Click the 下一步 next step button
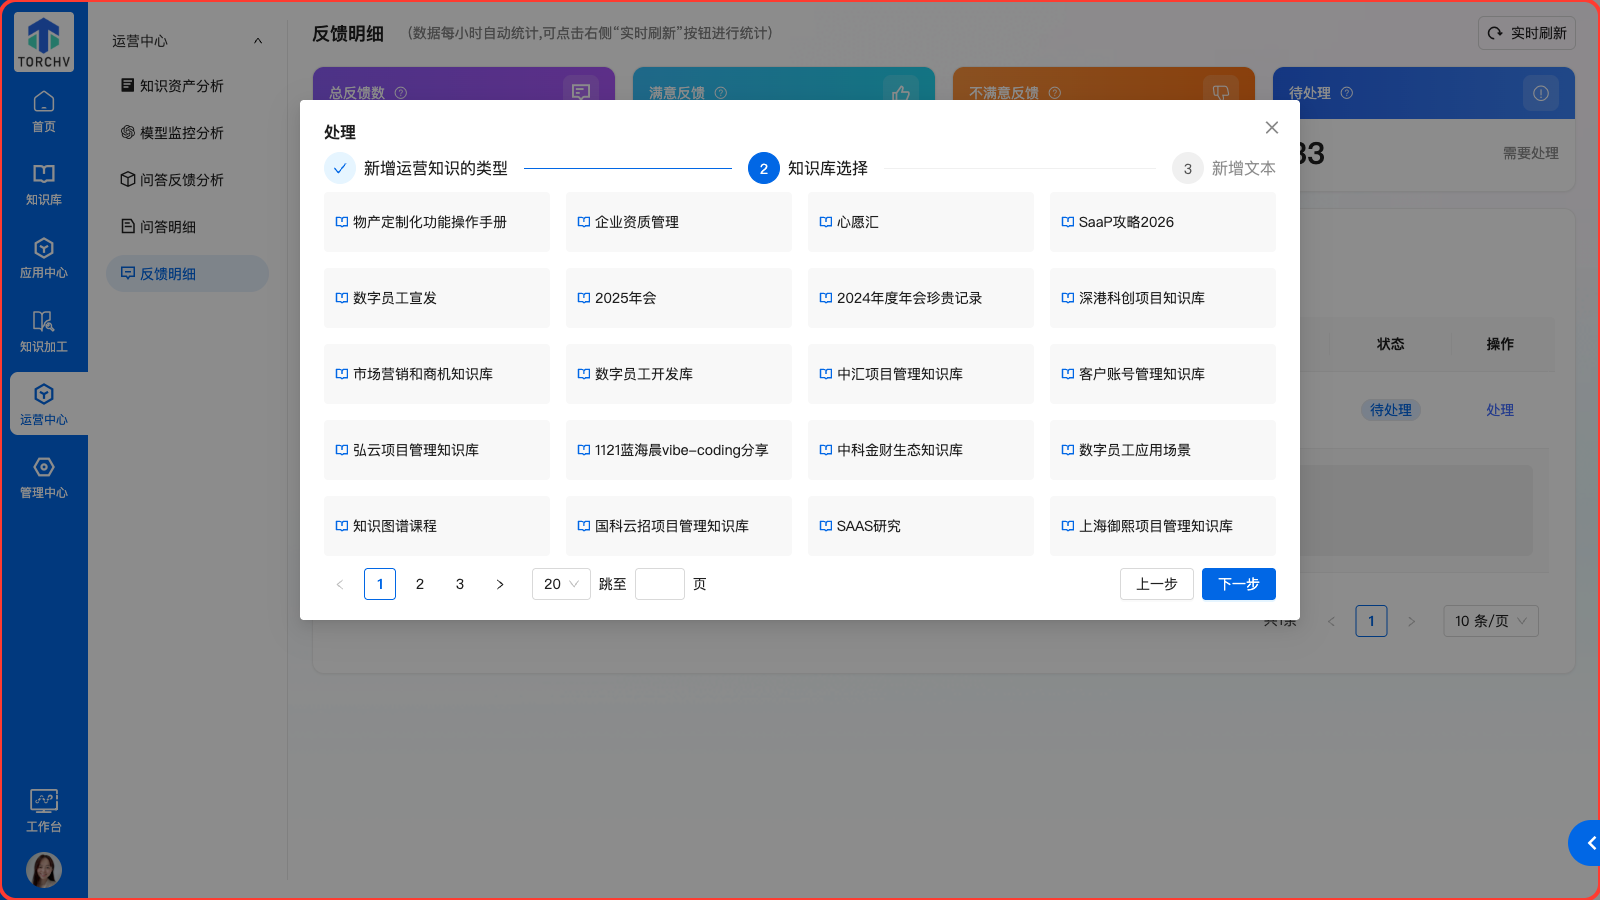Screen dimensions: 1600x900 tap(1238, 584)
